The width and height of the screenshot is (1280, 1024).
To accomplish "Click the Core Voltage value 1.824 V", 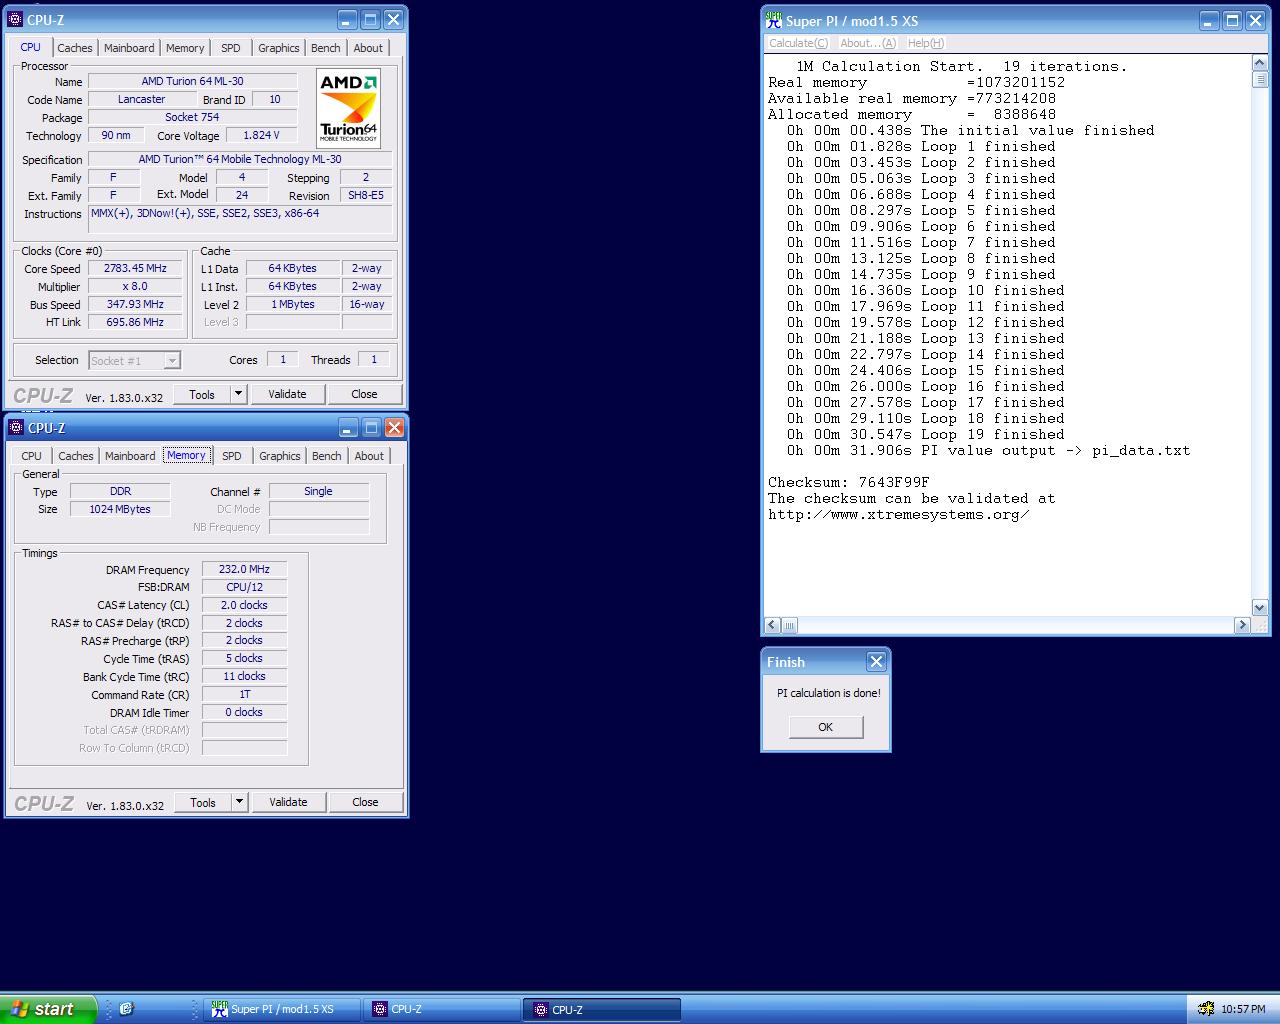I will (261, 135).
